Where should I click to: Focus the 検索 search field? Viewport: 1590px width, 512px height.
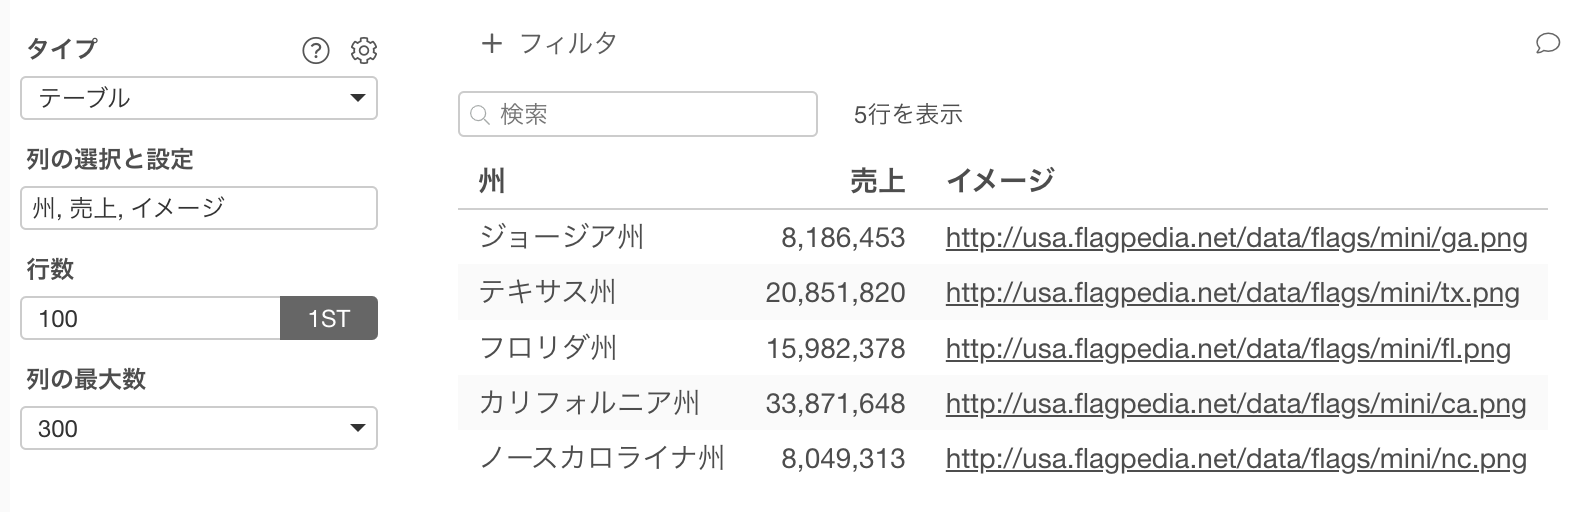click(638, 114)
